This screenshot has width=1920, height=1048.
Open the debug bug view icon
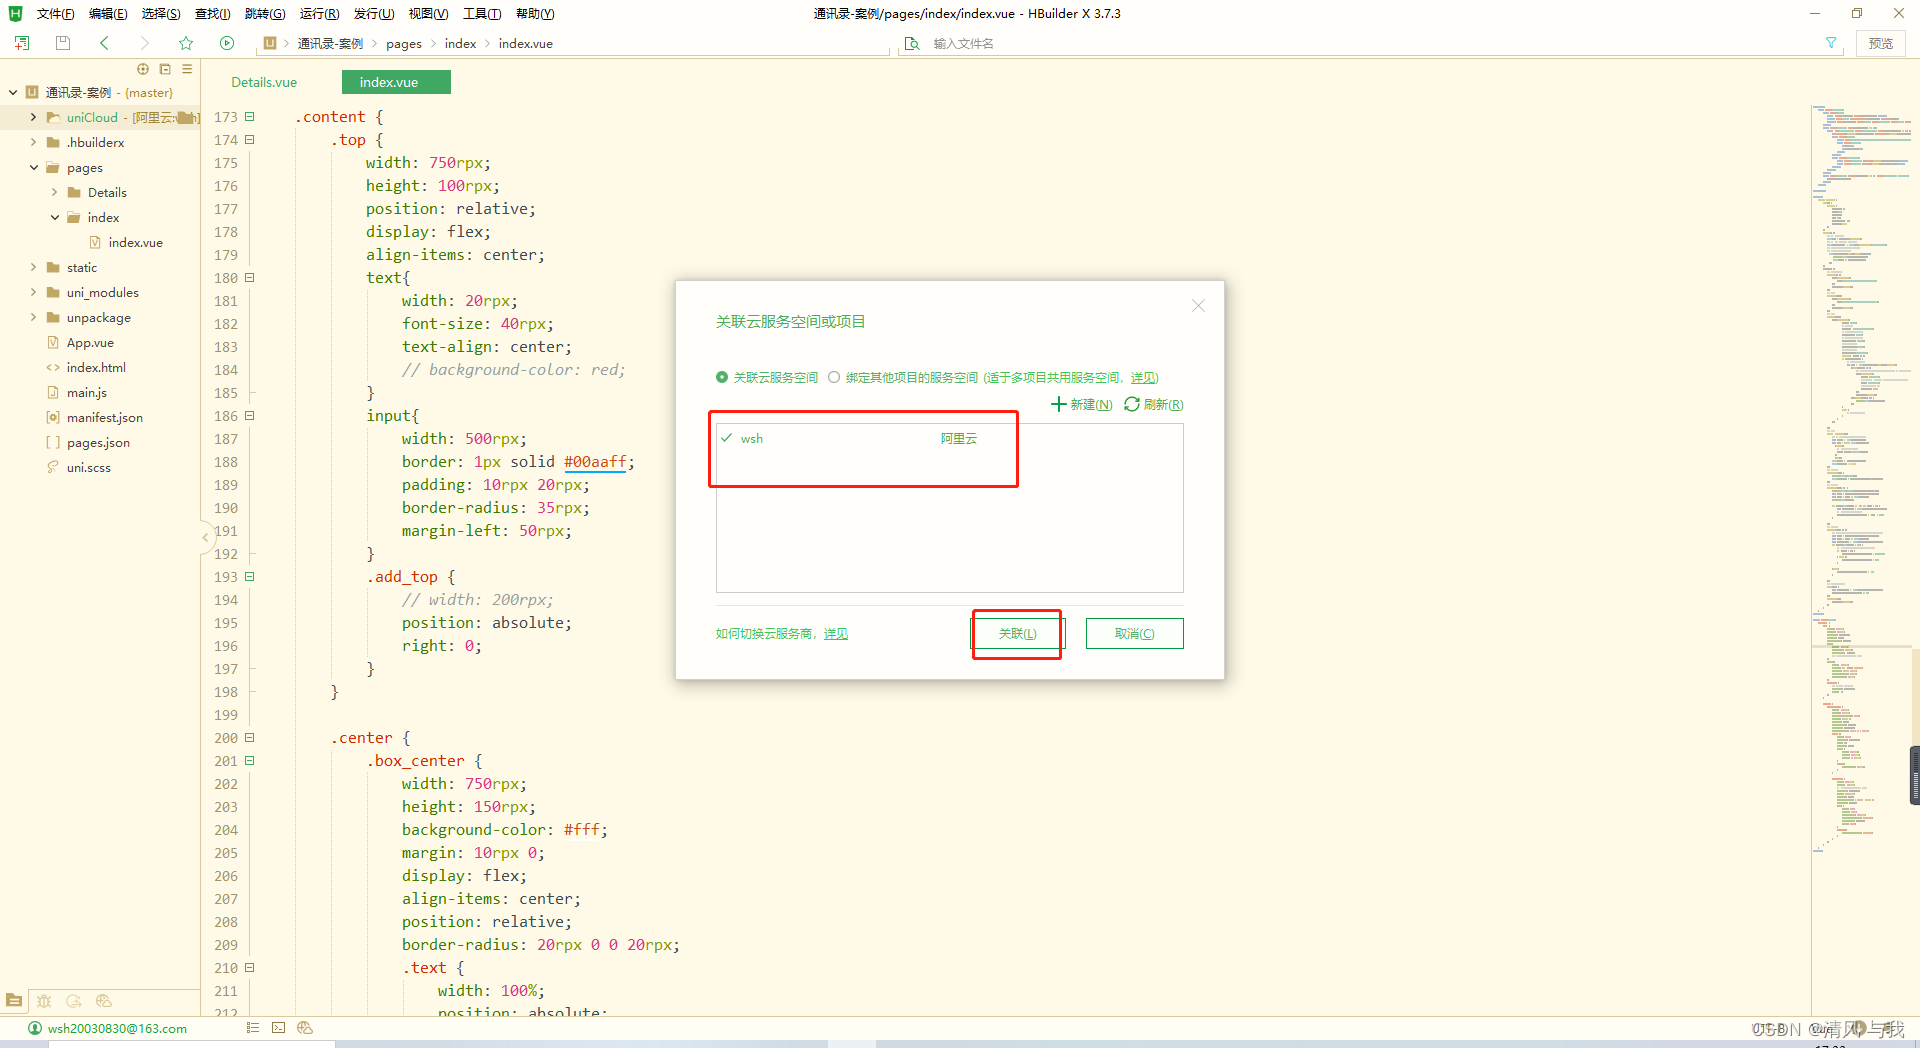point(44,1000)
